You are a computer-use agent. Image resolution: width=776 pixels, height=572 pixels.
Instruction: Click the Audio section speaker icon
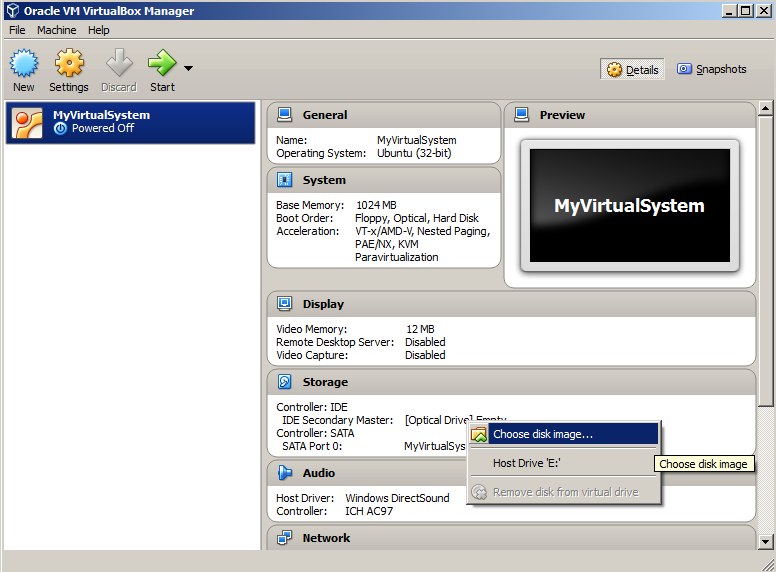point(285,473)
